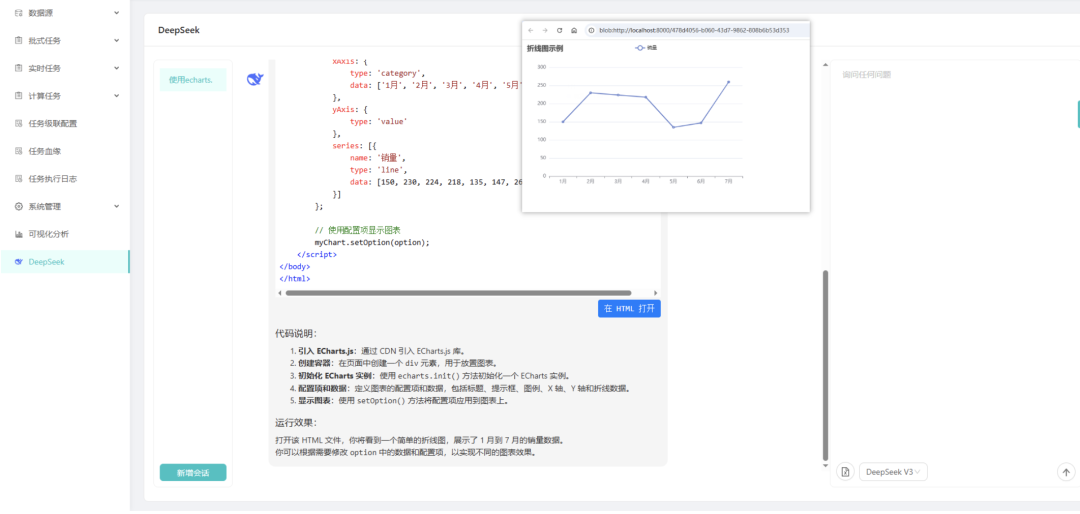Click the DeepSeek whale avatar icon
The width and height of the screenshot is (1080, 514).
(x=255, y=80)
